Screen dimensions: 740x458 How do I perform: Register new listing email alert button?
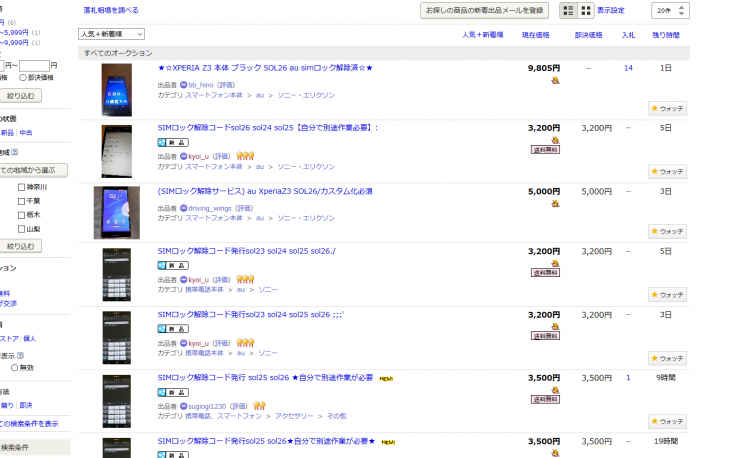coord(484,10)
